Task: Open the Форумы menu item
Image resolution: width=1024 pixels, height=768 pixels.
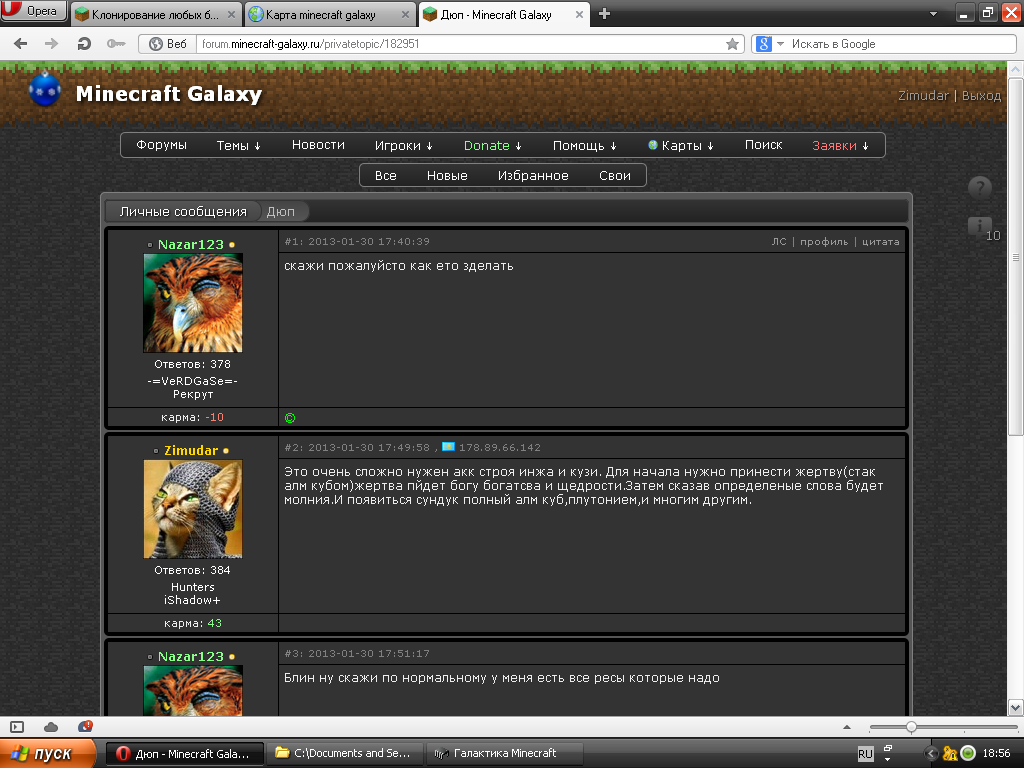Action: [161, 145]
